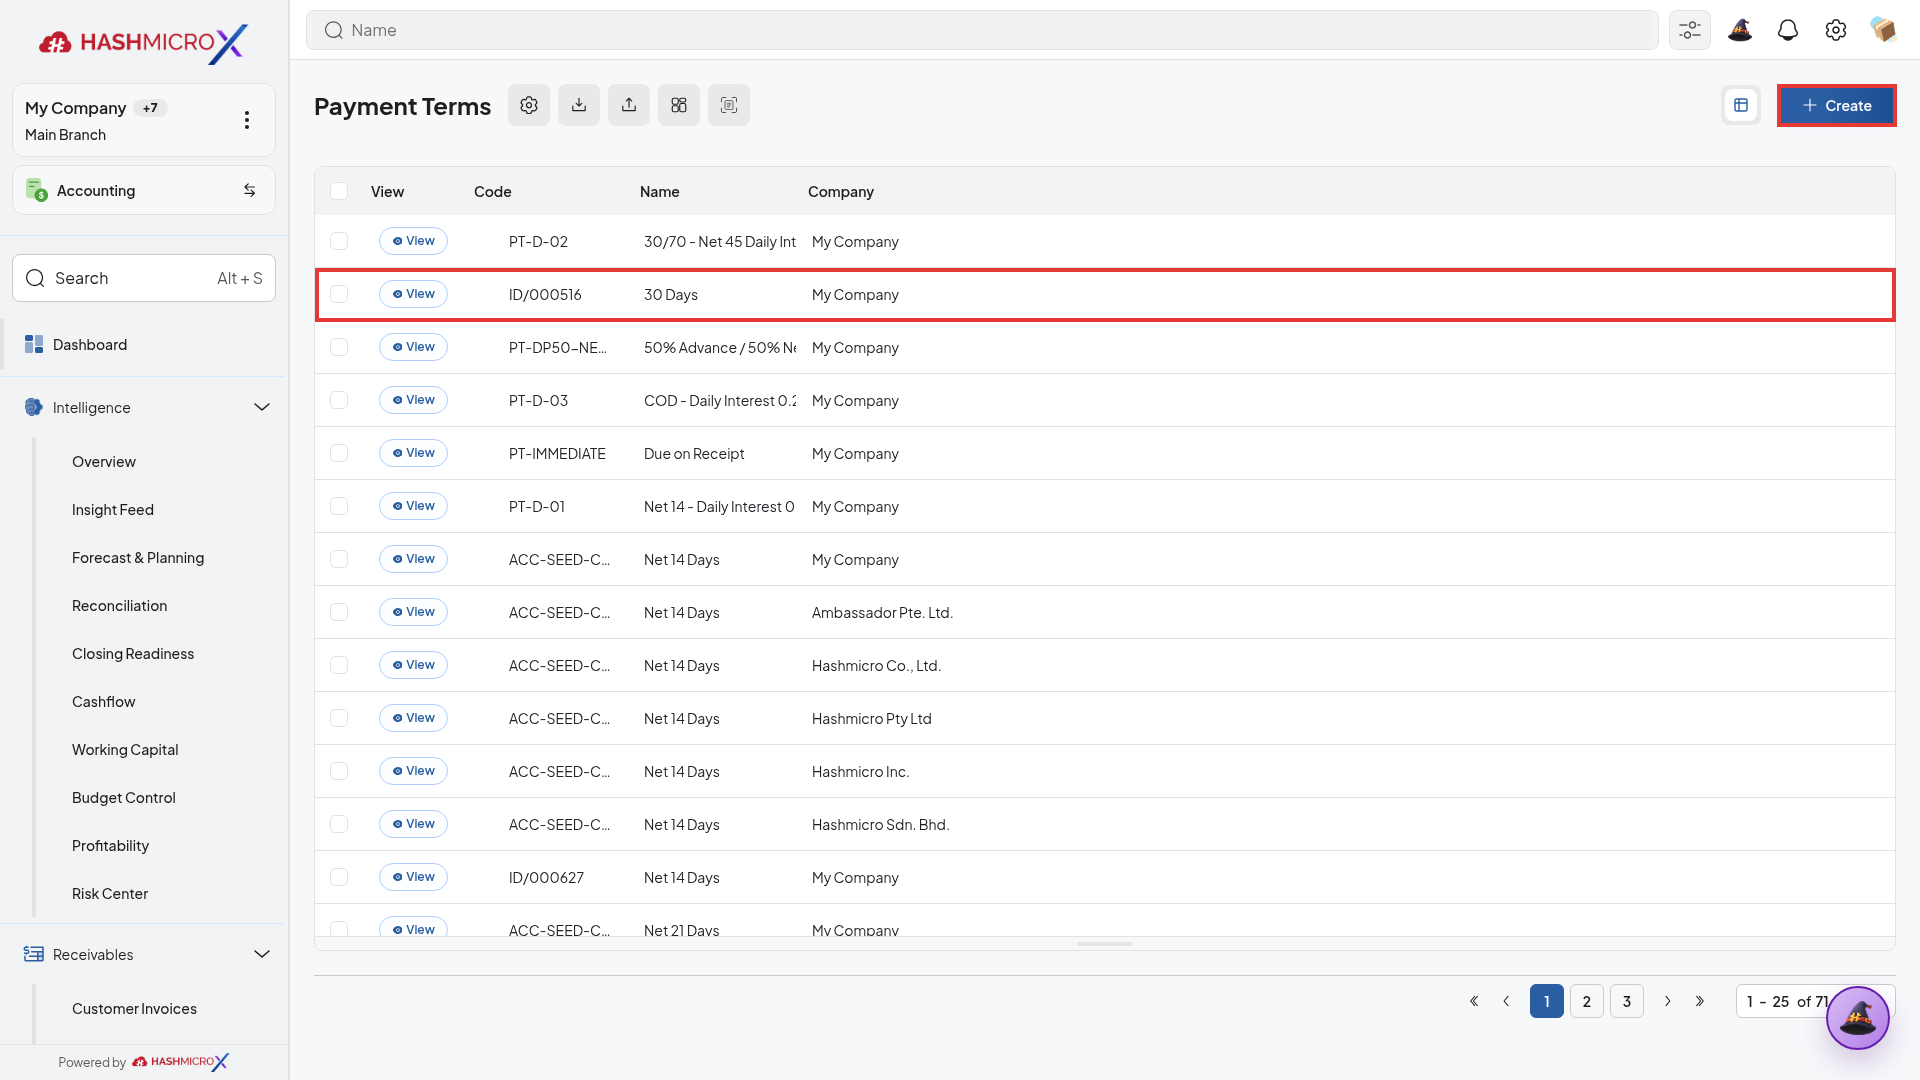Click the upload/export icon in toolbar
The height and width of the screenshot is (1080, 1920).
pos(629,105)
